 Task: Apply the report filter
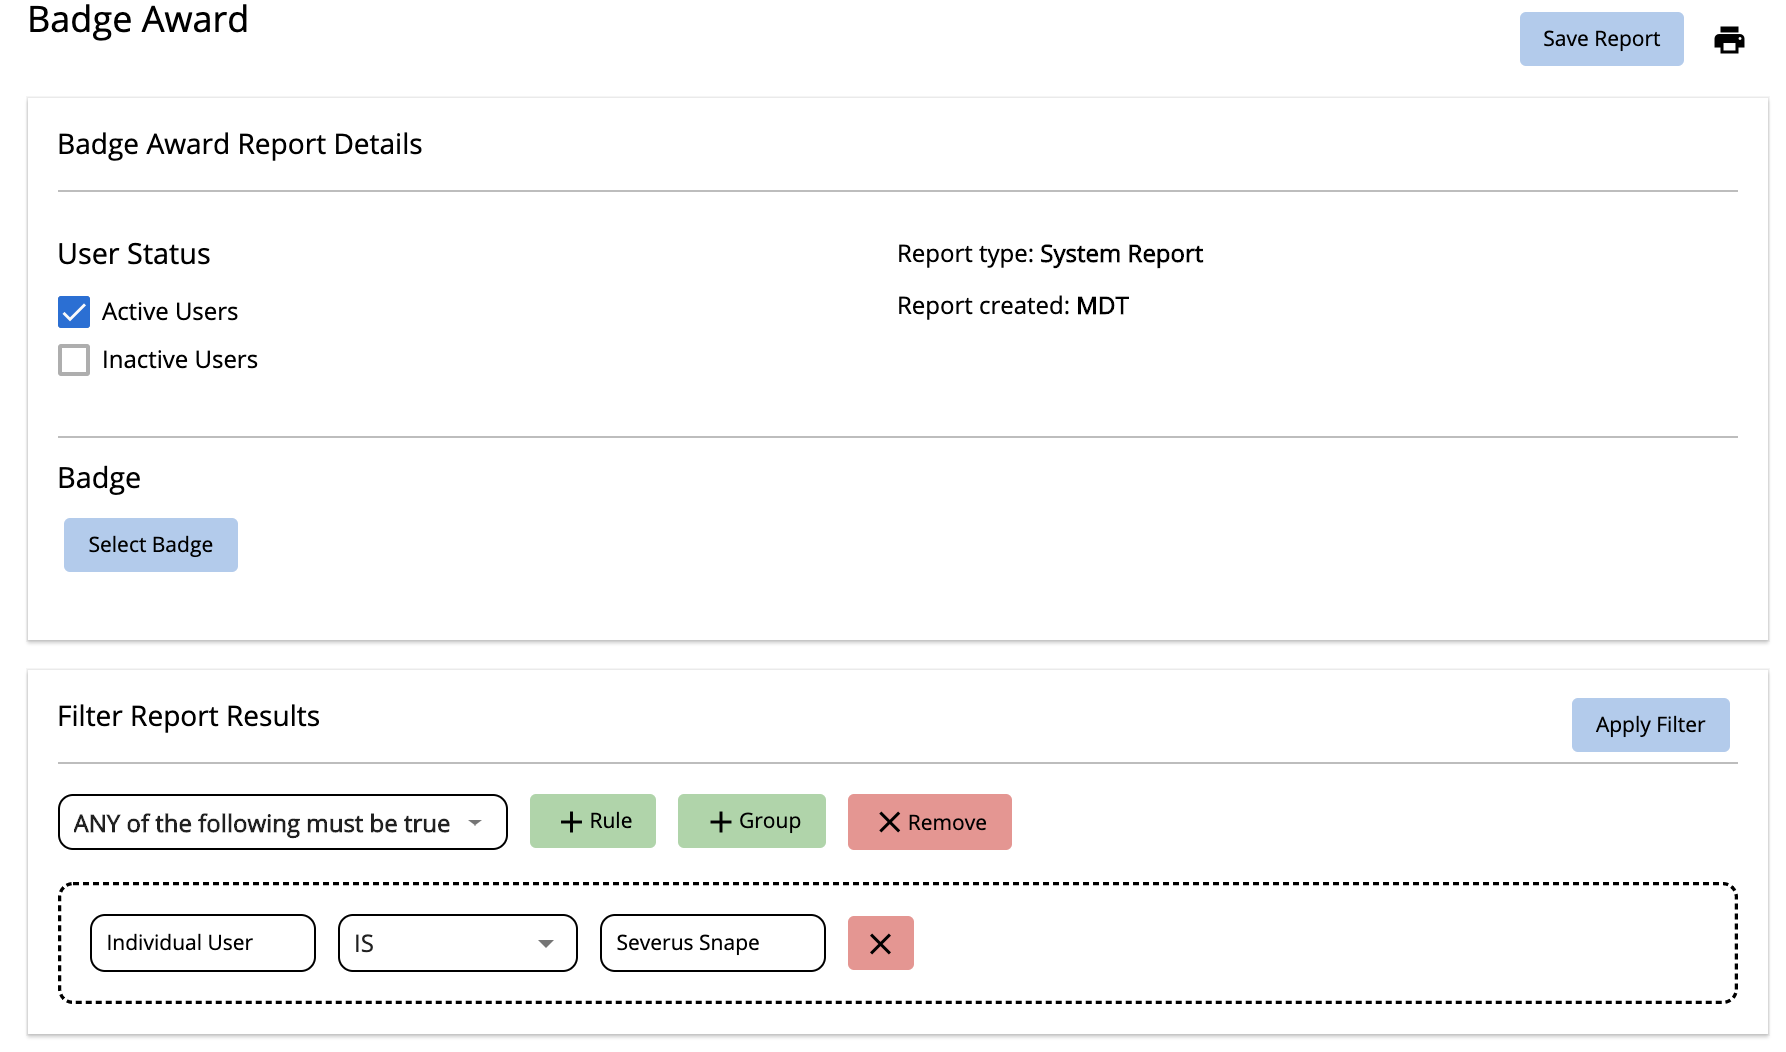coord(1650,725)
